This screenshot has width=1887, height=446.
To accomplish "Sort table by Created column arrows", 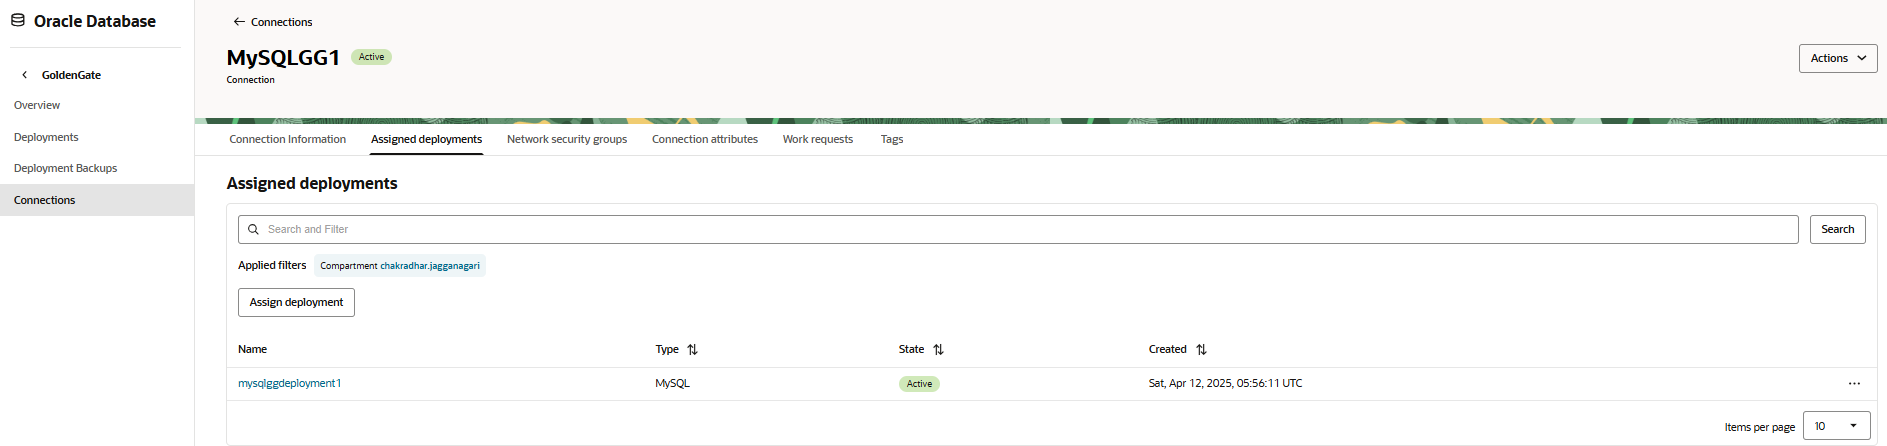I will [1201, 350].
